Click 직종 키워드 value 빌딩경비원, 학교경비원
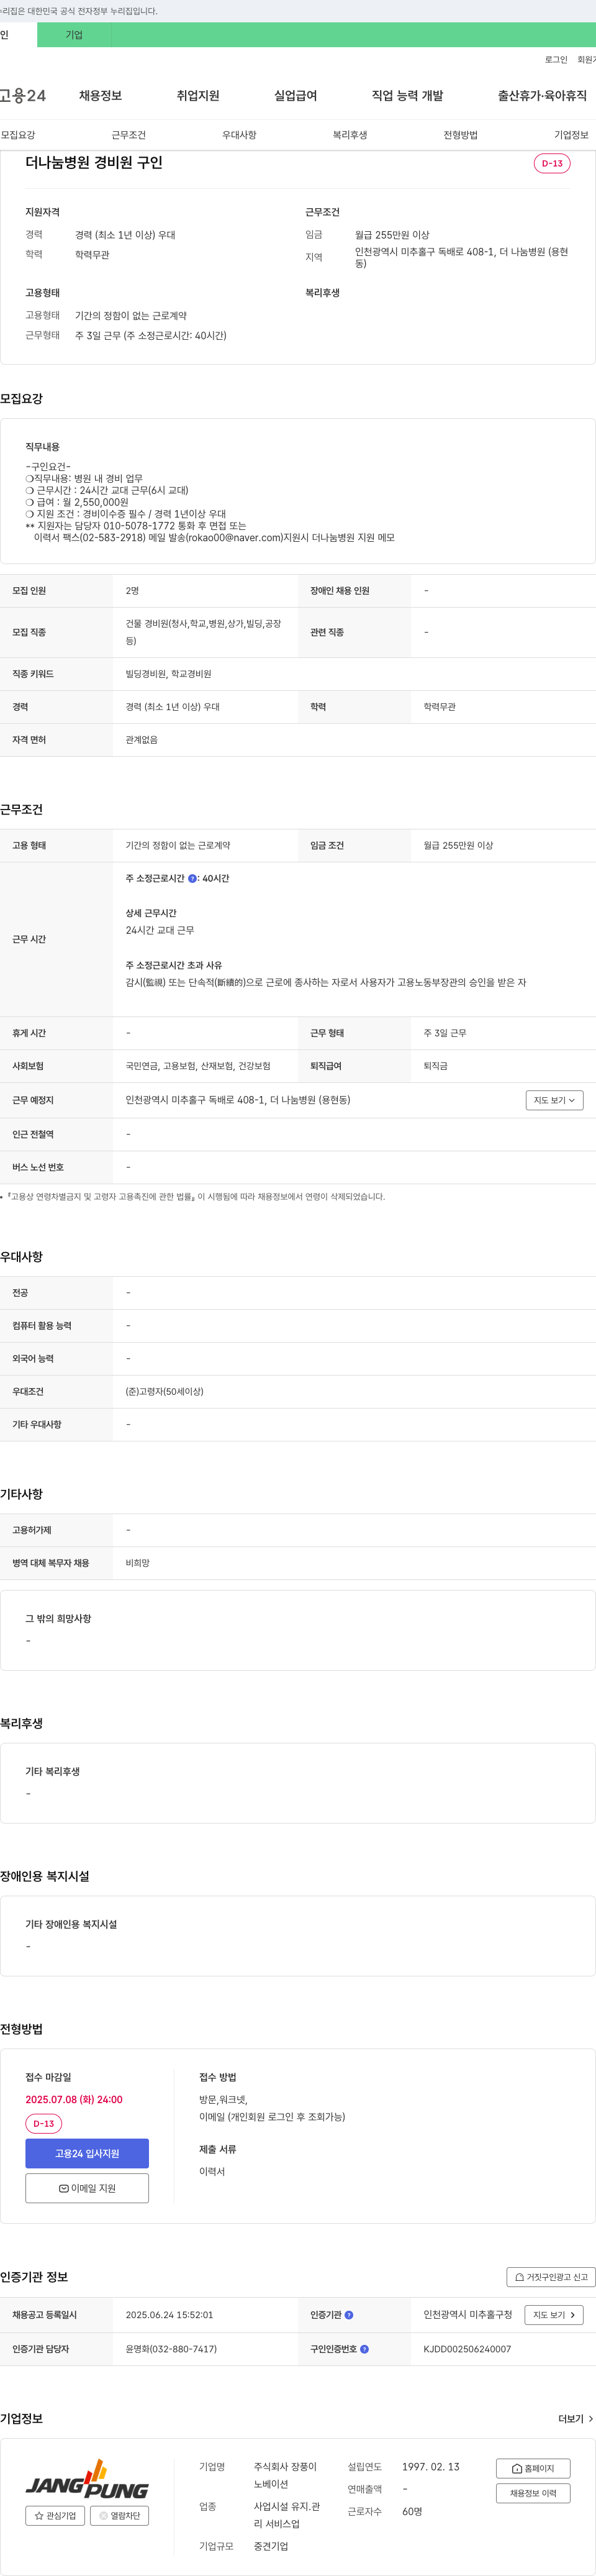Viewport: 596px width, 2576px height. (x=168, y=674)
